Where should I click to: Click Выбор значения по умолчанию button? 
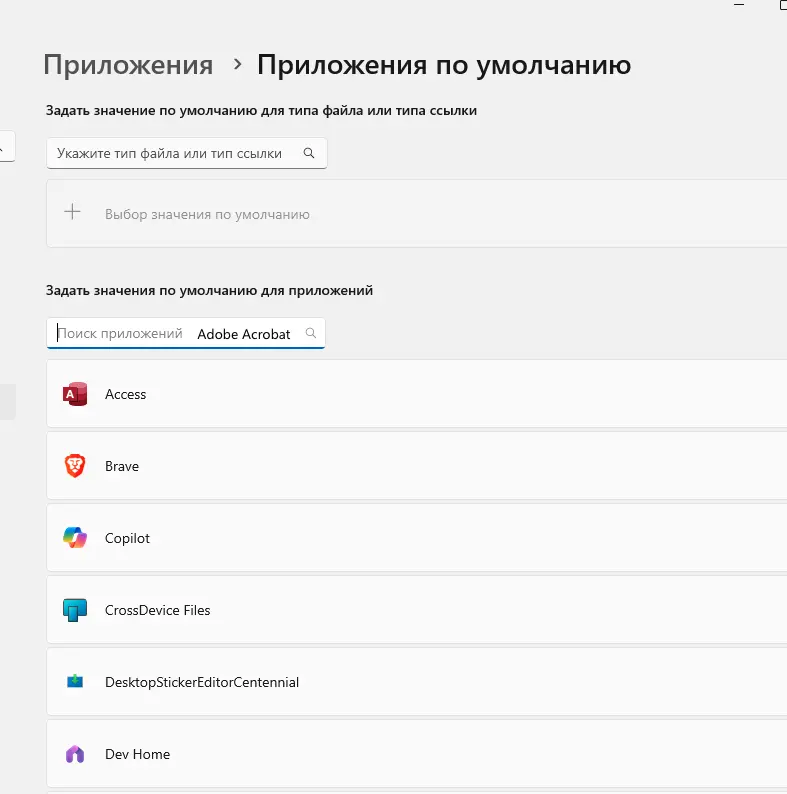416,214
